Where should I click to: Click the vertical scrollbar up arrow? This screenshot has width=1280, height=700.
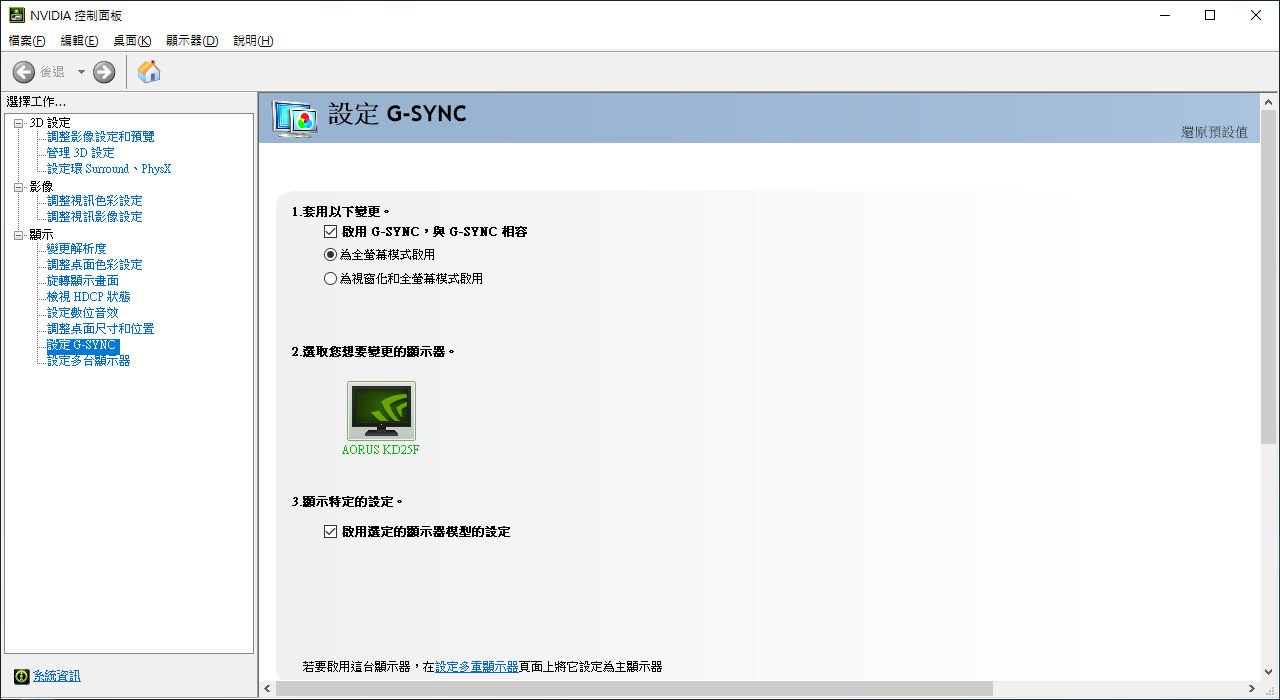[x=1269, y=102]
